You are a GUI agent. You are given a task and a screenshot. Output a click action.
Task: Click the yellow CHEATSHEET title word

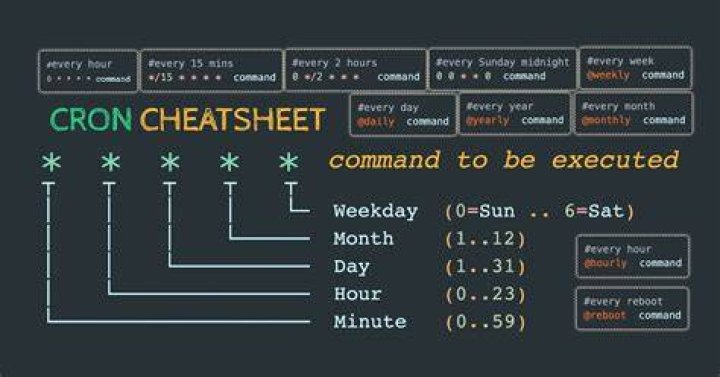coord(233,119)
